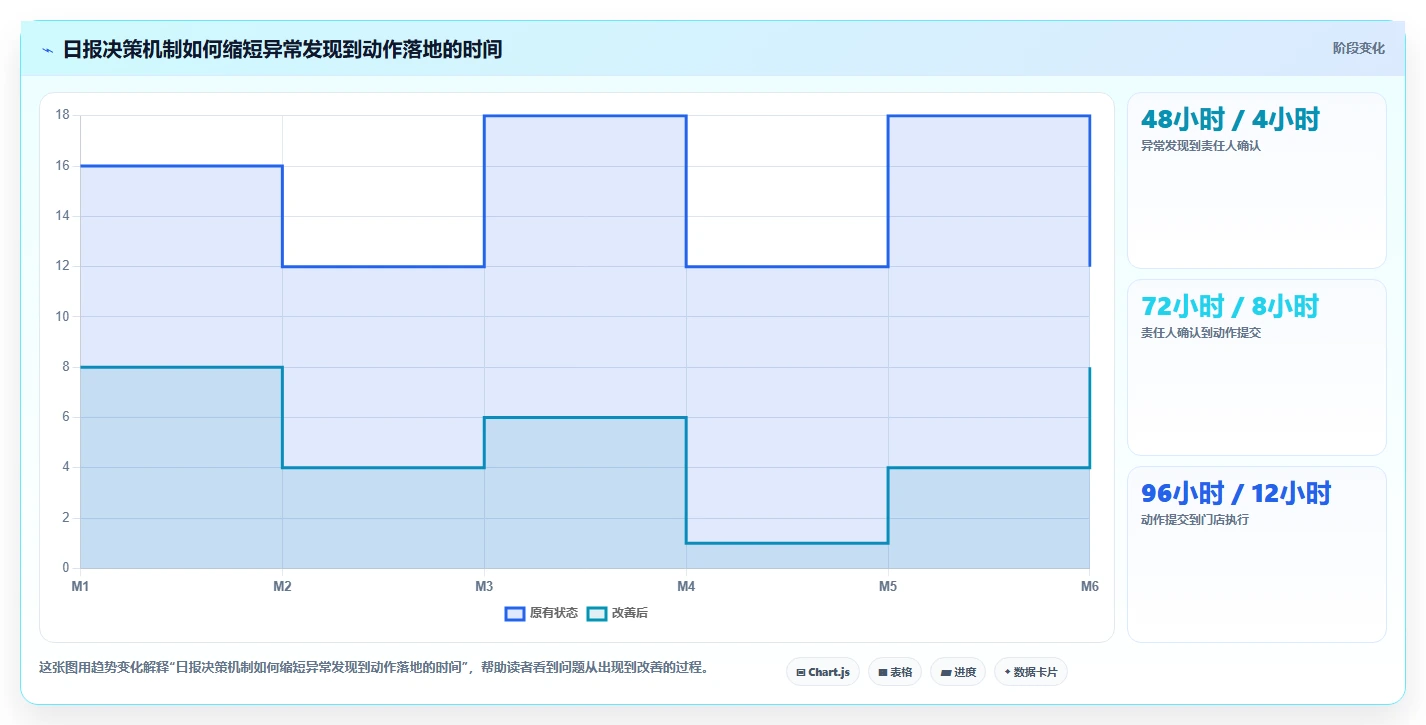Click the blue line segment between M3 and M4

click(585, 116)
